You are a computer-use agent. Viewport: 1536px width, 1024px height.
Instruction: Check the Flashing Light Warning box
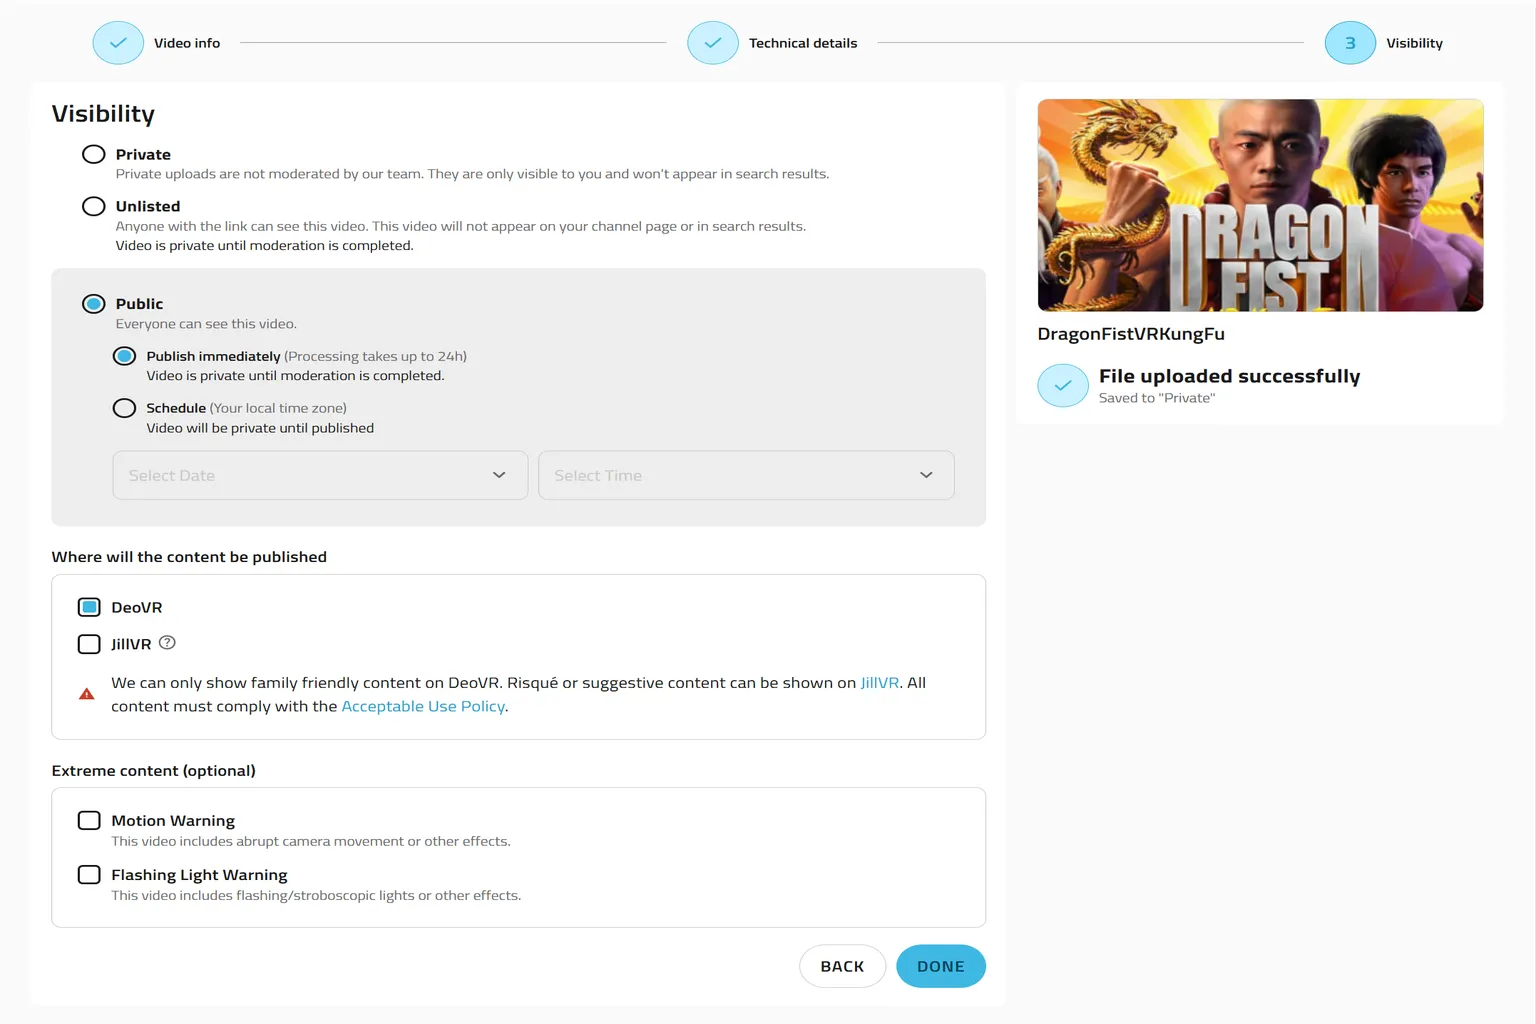89,874
